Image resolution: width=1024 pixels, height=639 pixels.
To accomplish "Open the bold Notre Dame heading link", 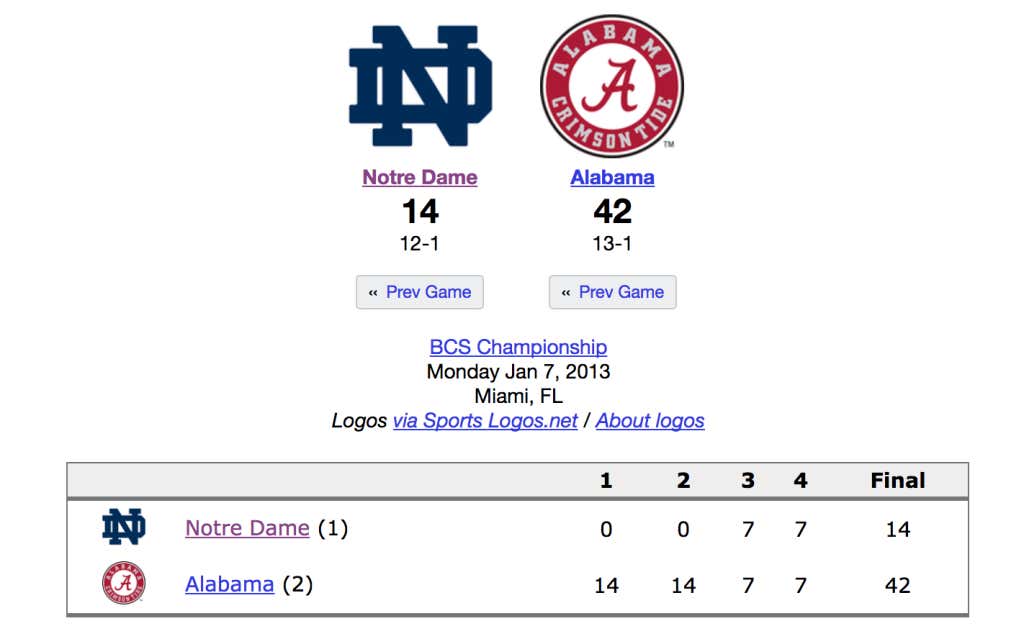I will [x=420, y=177].
